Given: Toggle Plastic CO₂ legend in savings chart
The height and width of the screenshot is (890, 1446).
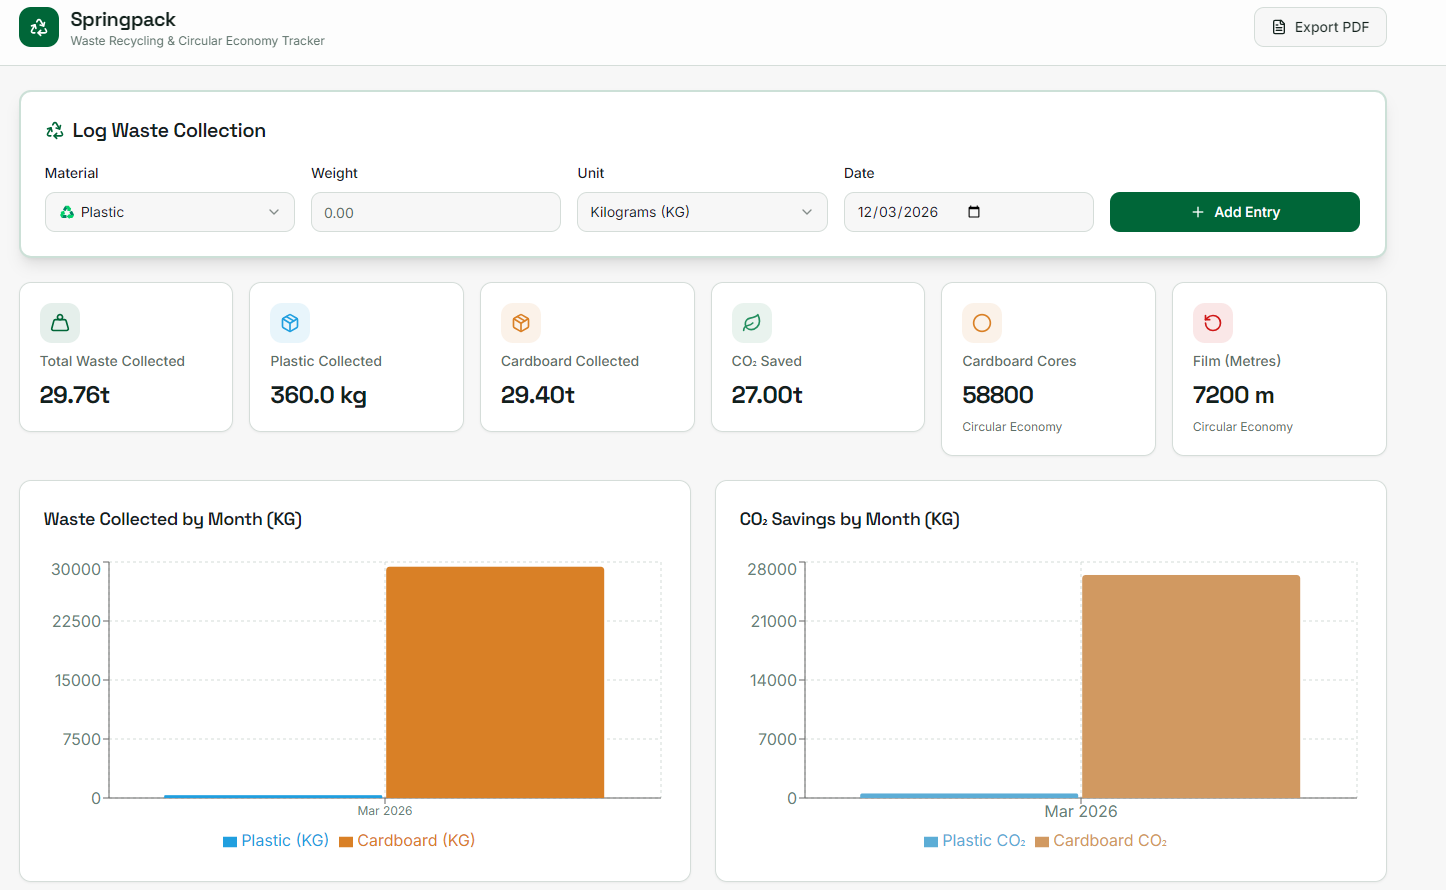Looking at the screenshot, I should [975, 841].
